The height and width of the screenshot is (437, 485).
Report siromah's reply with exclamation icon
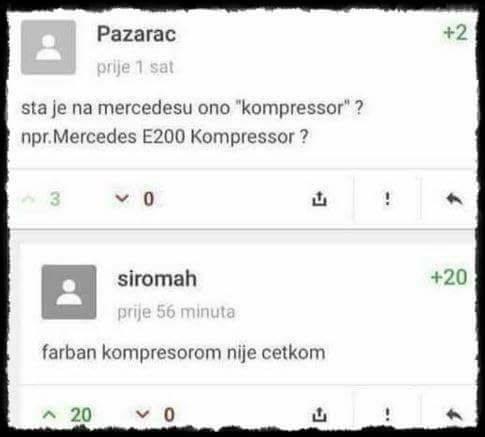pyautogui.click(x=387, y=415)
